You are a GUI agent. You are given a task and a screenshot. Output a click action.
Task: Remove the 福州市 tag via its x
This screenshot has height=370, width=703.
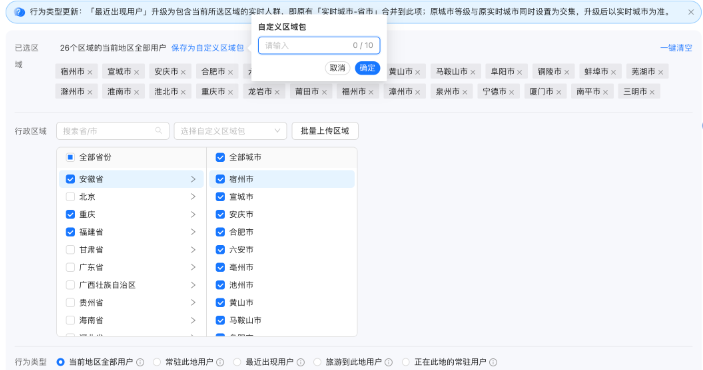pos(371,92)
